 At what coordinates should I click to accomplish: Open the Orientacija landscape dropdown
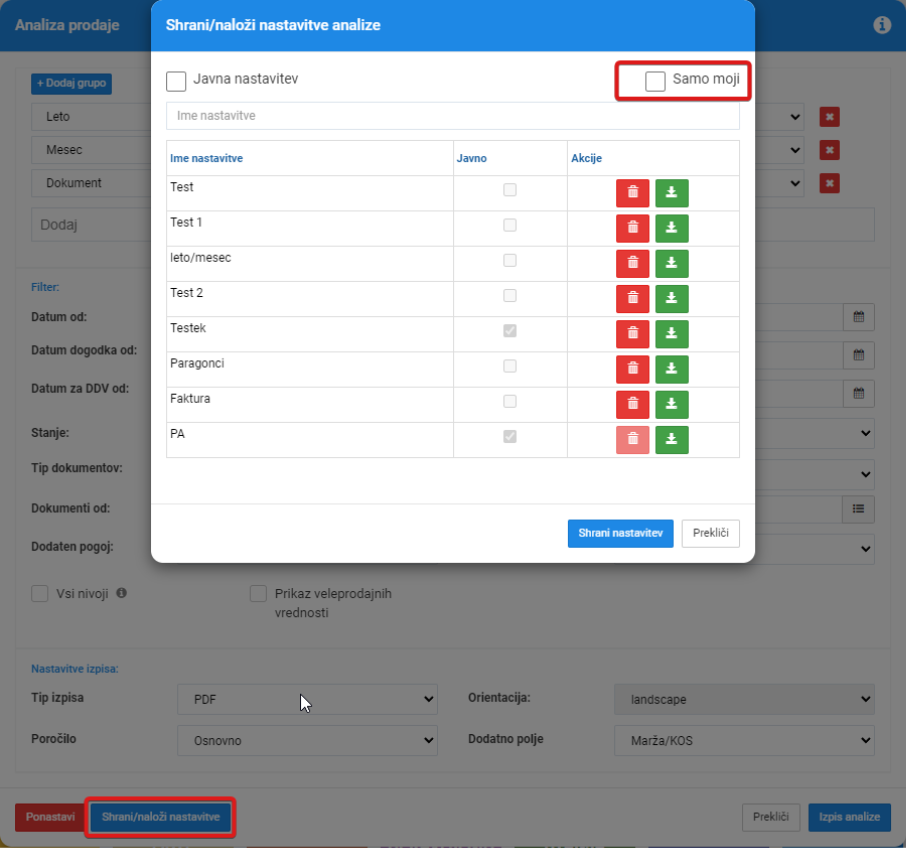coord(744,699)
